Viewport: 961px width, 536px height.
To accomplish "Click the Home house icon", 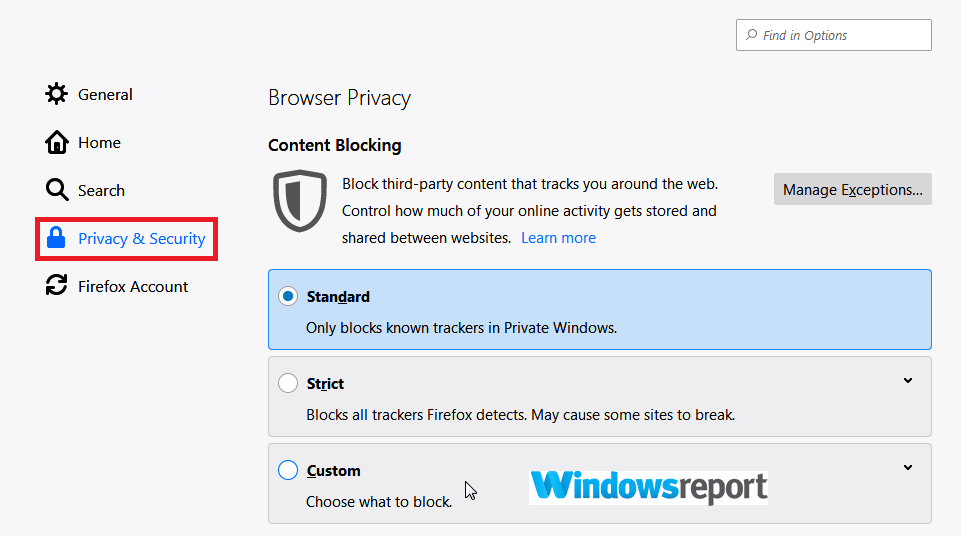I will 57,142.
